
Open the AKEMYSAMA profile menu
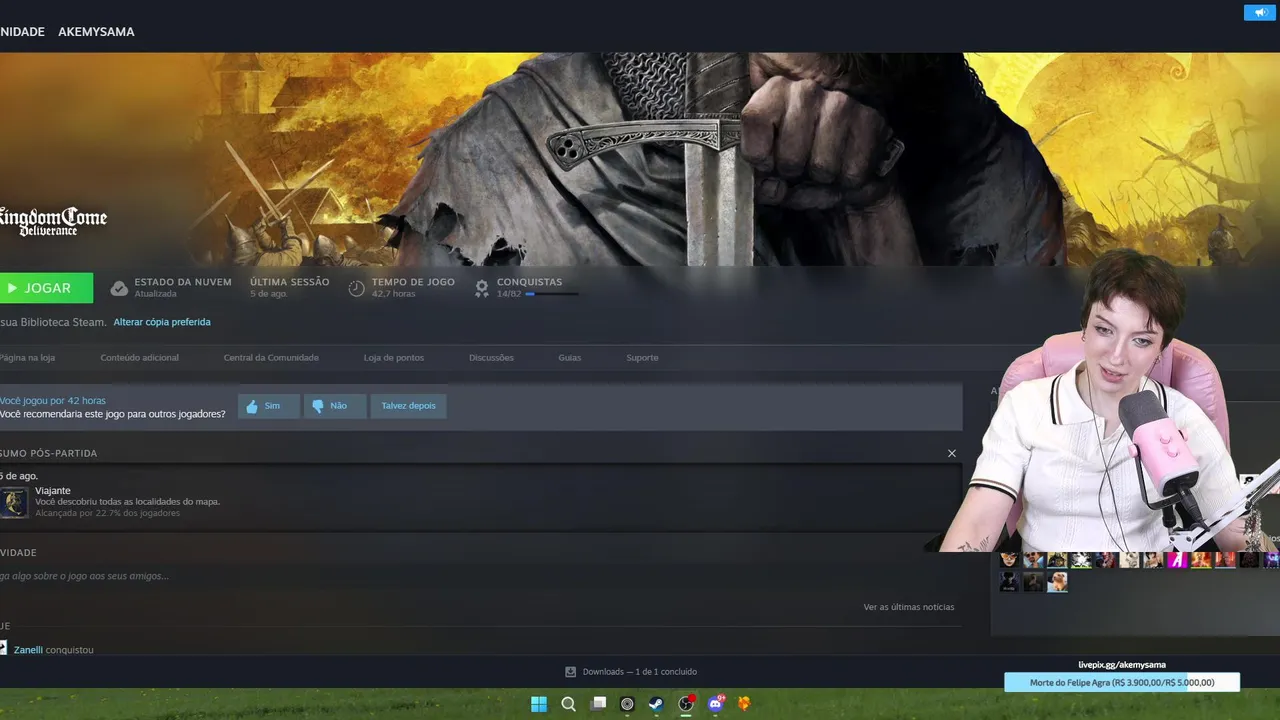tap(96, 32)
